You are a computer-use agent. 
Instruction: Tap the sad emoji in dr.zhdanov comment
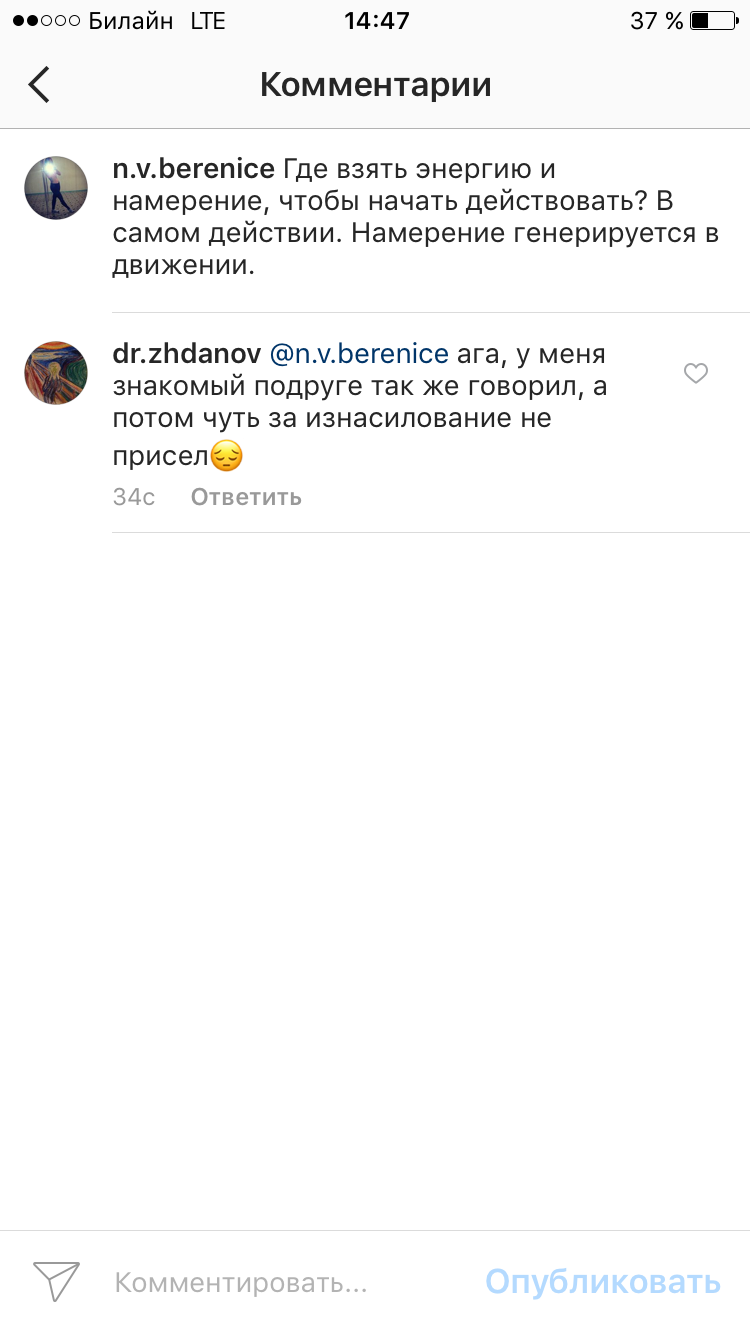click(x=227, y=457)
